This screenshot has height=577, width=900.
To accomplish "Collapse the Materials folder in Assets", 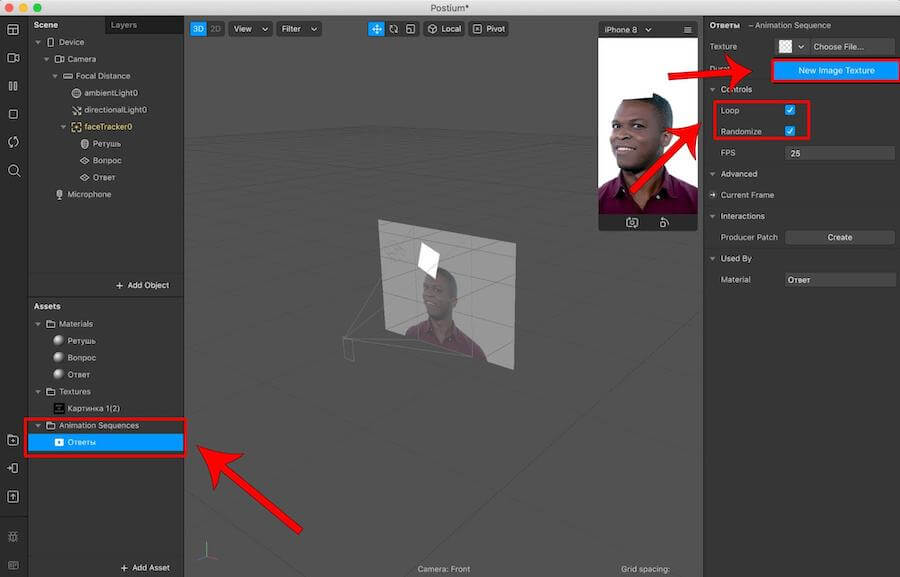I will point(38,324).
